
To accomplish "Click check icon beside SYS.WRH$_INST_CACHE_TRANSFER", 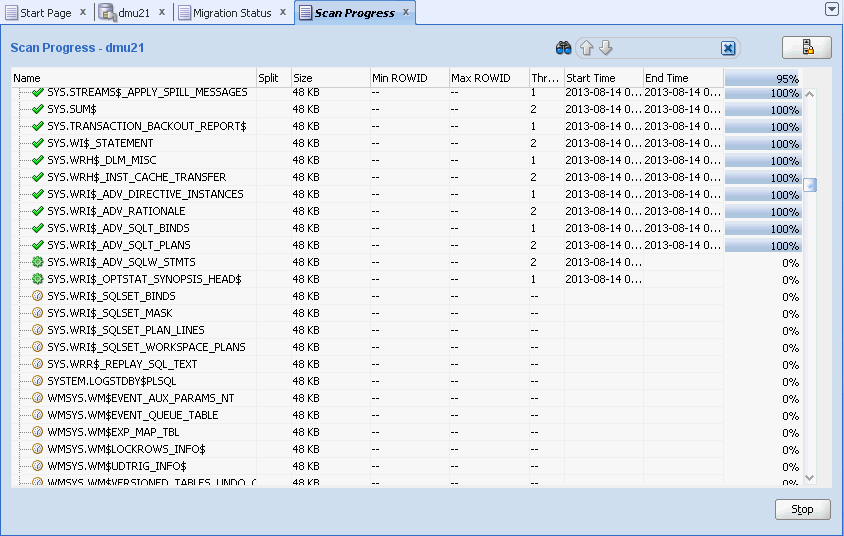I will point(38,177).
